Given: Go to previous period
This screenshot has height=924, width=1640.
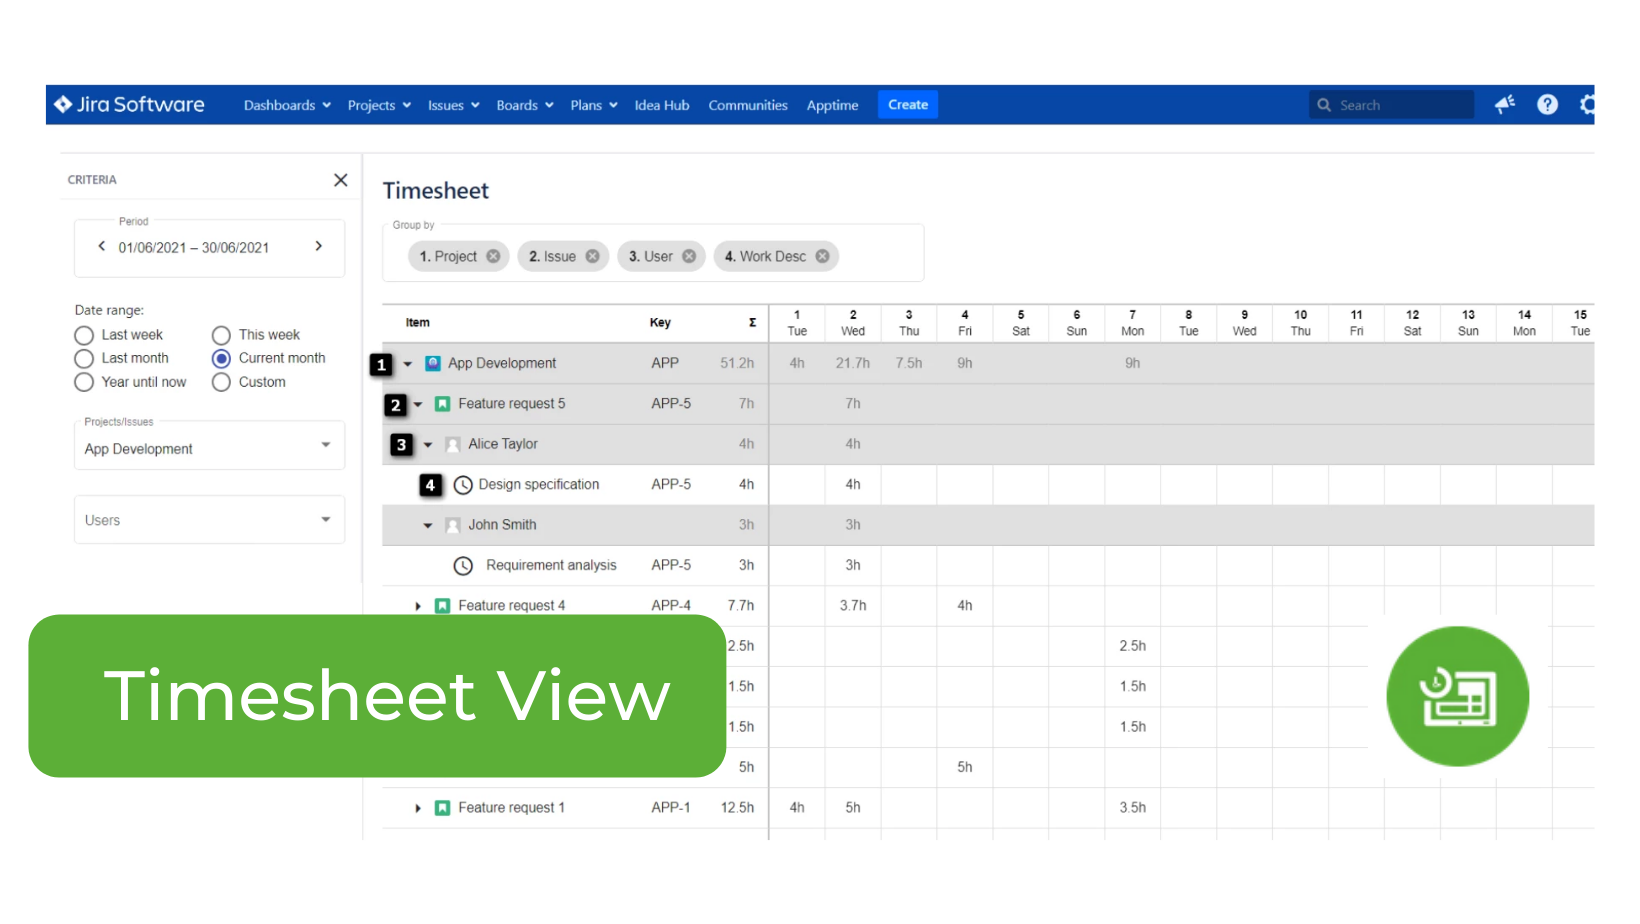Looking at the screenshot, I should [101, 246].
